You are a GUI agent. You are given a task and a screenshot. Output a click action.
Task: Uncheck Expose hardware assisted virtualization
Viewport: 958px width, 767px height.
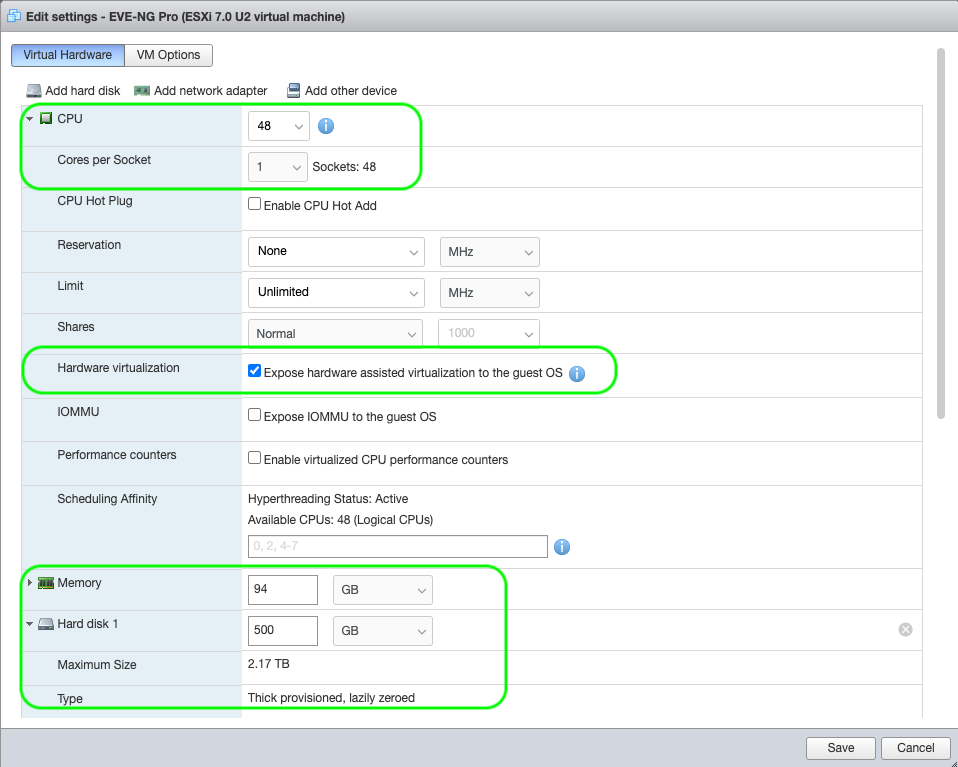click(x=254, y=371)
